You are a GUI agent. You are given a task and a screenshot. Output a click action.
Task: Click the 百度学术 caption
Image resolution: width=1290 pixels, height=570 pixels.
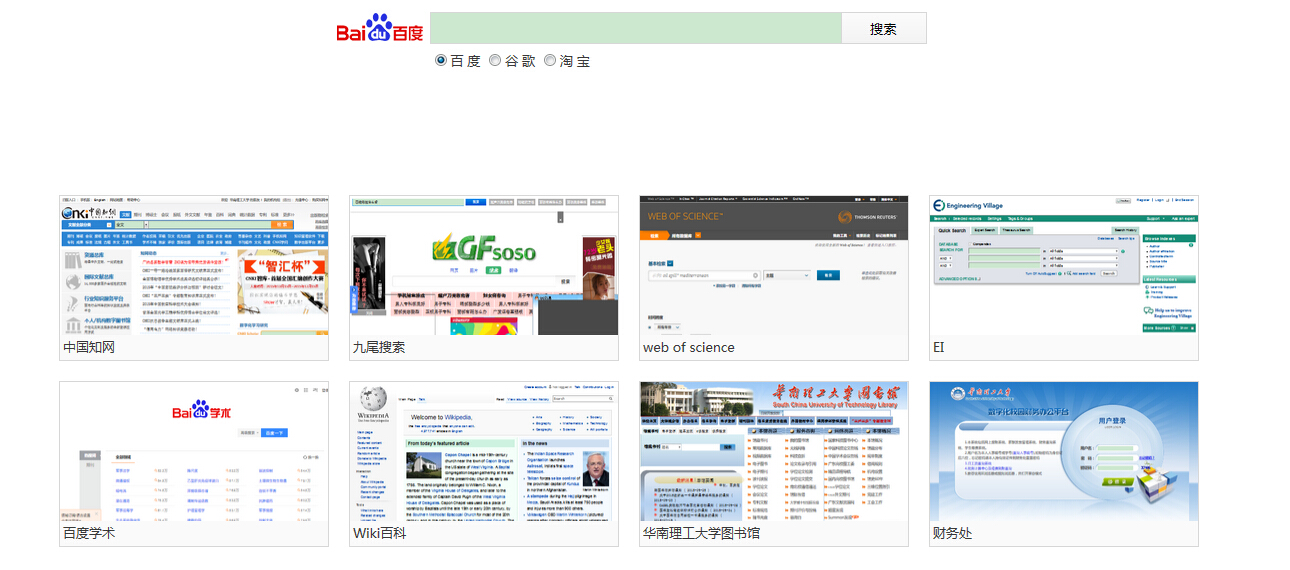coord(89,534)
